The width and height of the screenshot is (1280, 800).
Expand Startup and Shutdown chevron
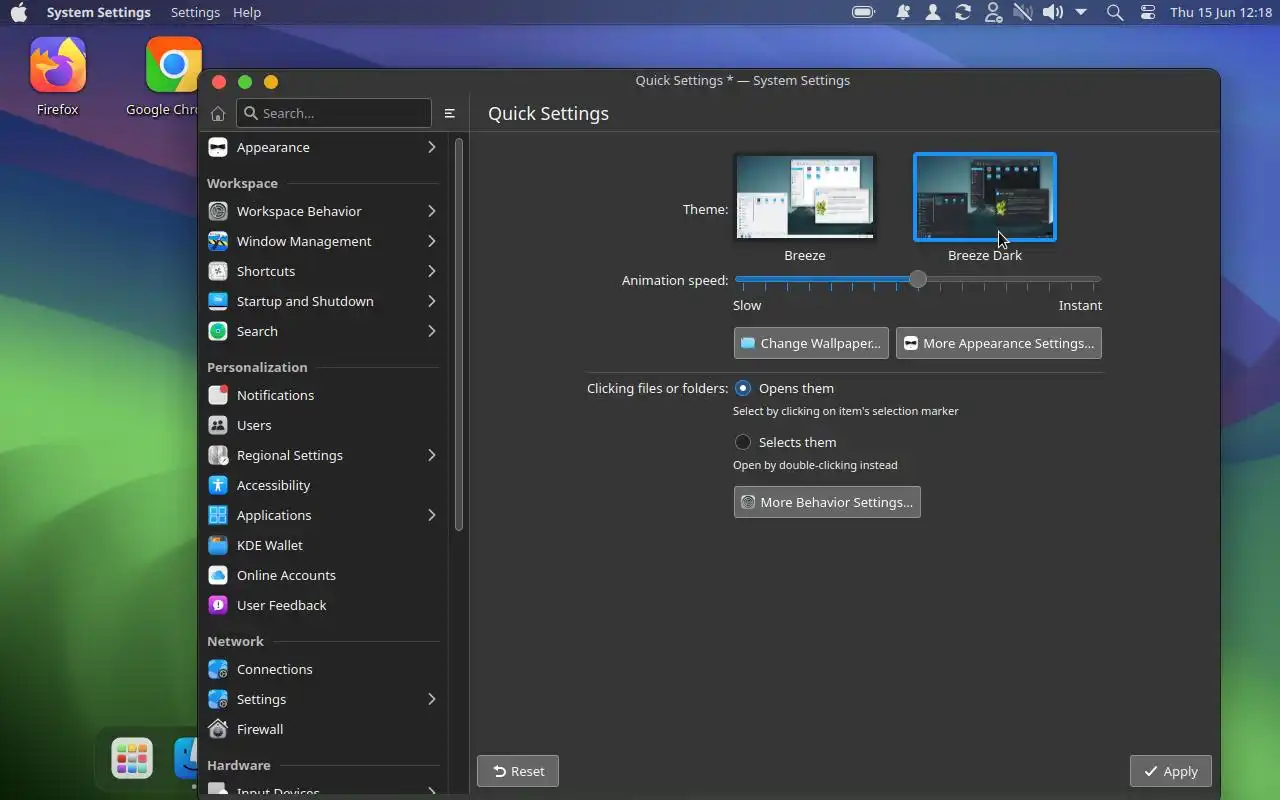pos(432,301)
